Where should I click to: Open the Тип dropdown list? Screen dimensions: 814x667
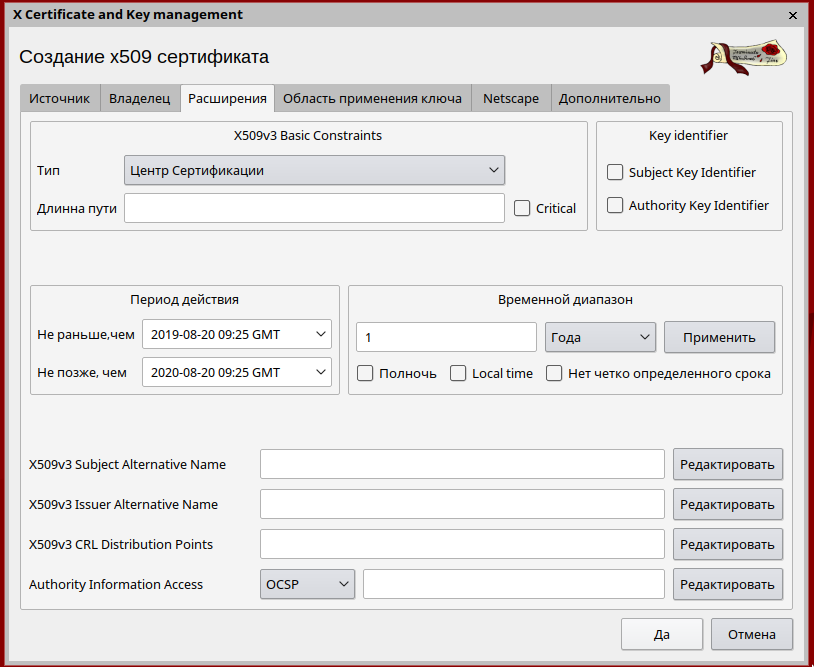point(314,170)
